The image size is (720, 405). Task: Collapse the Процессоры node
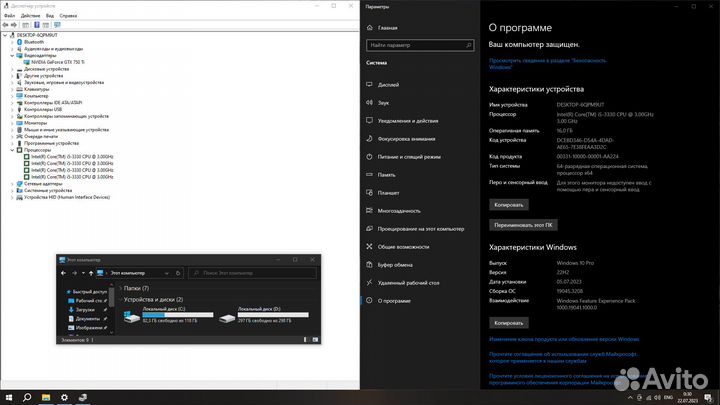[12, 150]
